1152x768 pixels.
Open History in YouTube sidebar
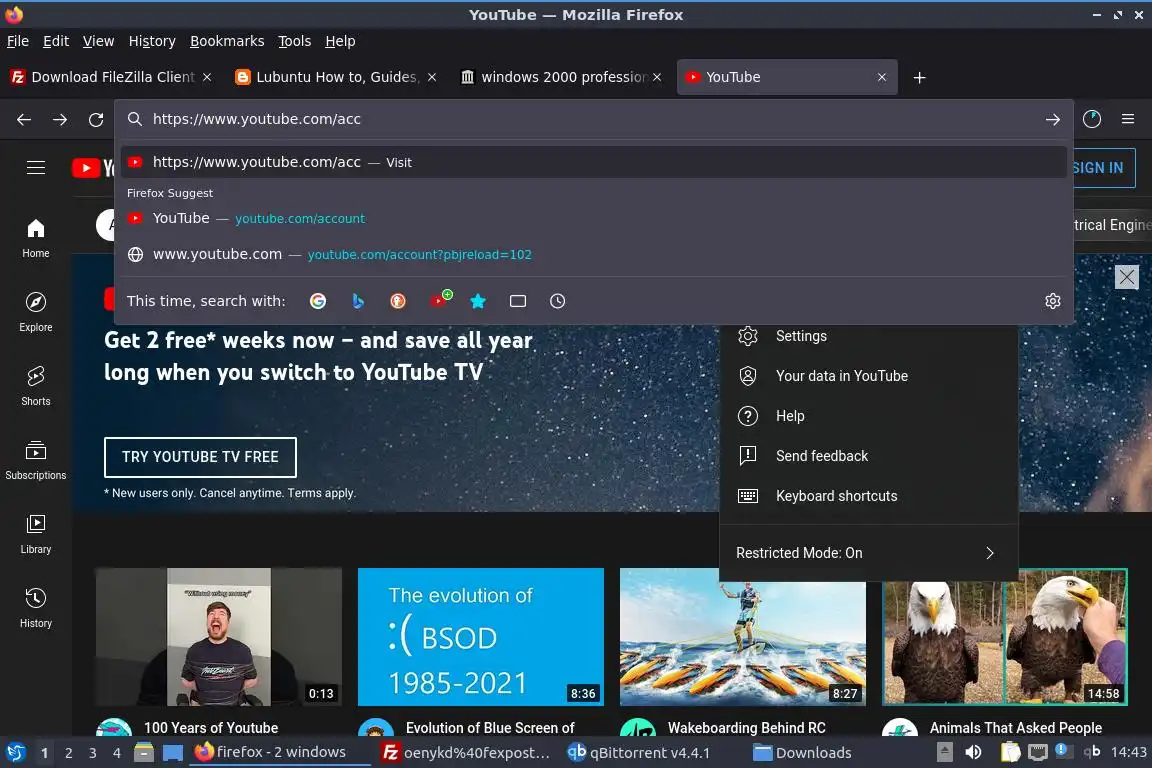36,609
